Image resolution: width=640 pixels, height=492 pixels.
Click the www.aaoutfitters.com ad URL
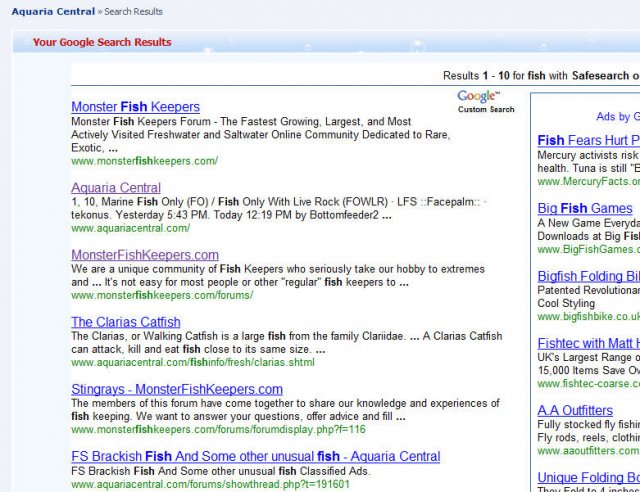click(589, 451)
